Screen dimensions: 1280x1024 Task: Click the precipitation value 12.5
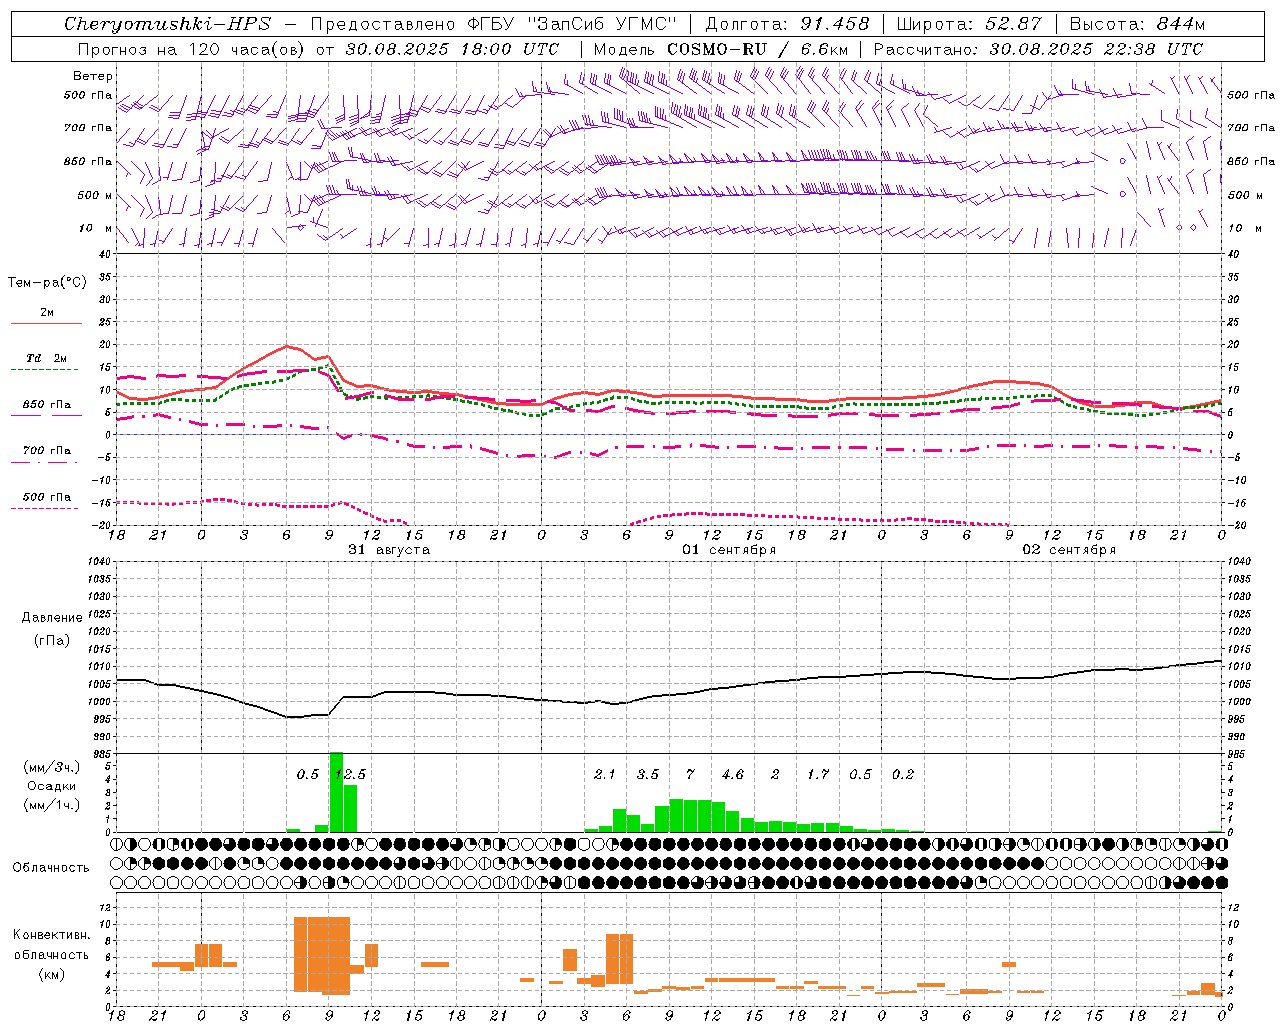[x=350, y=774]
